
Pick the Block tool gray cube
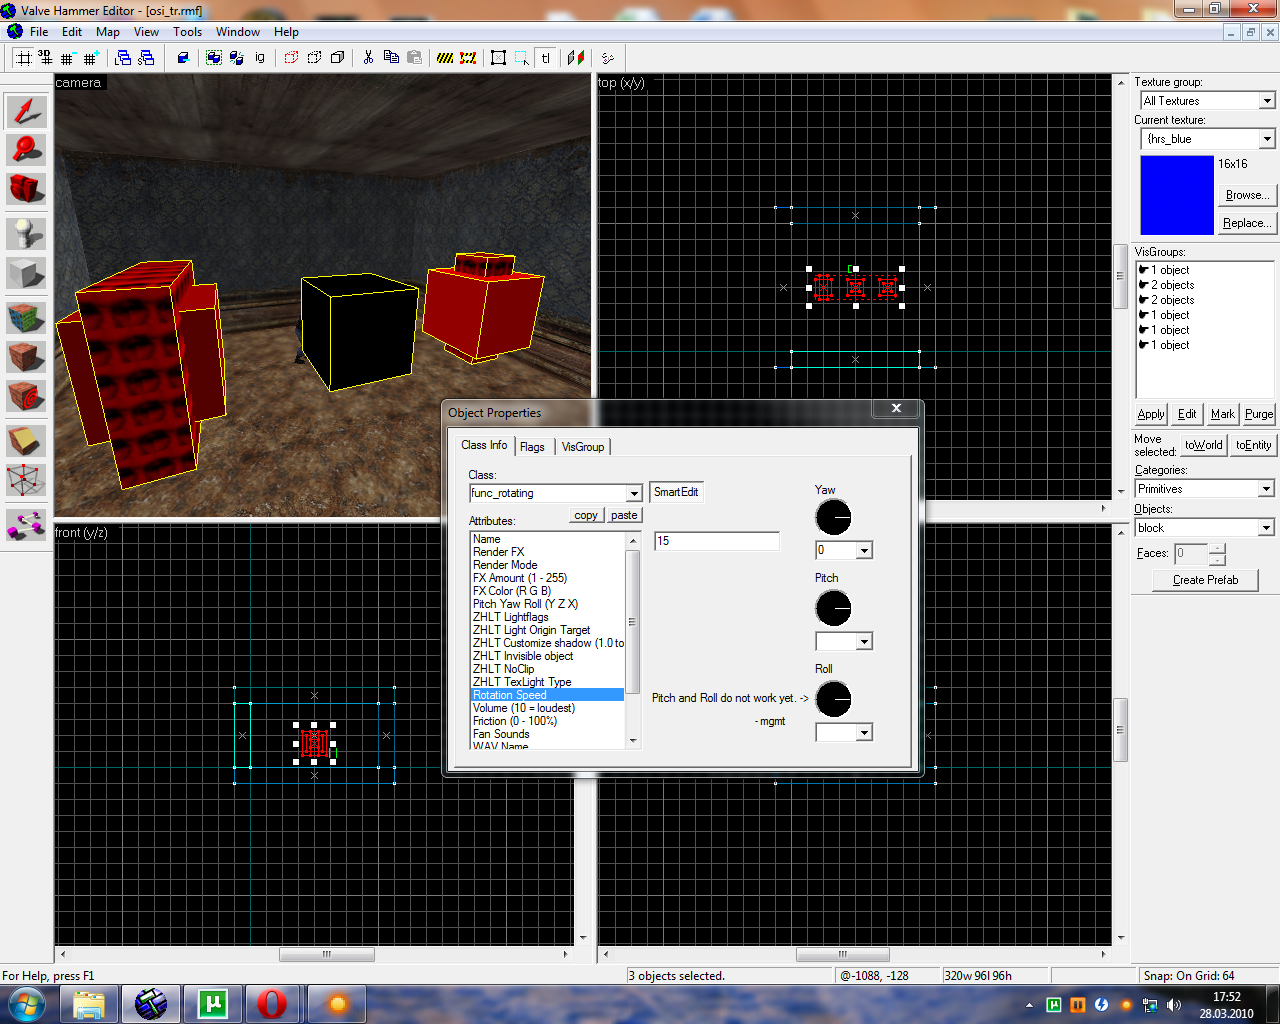pyautogui.click(x=26, y=273)
